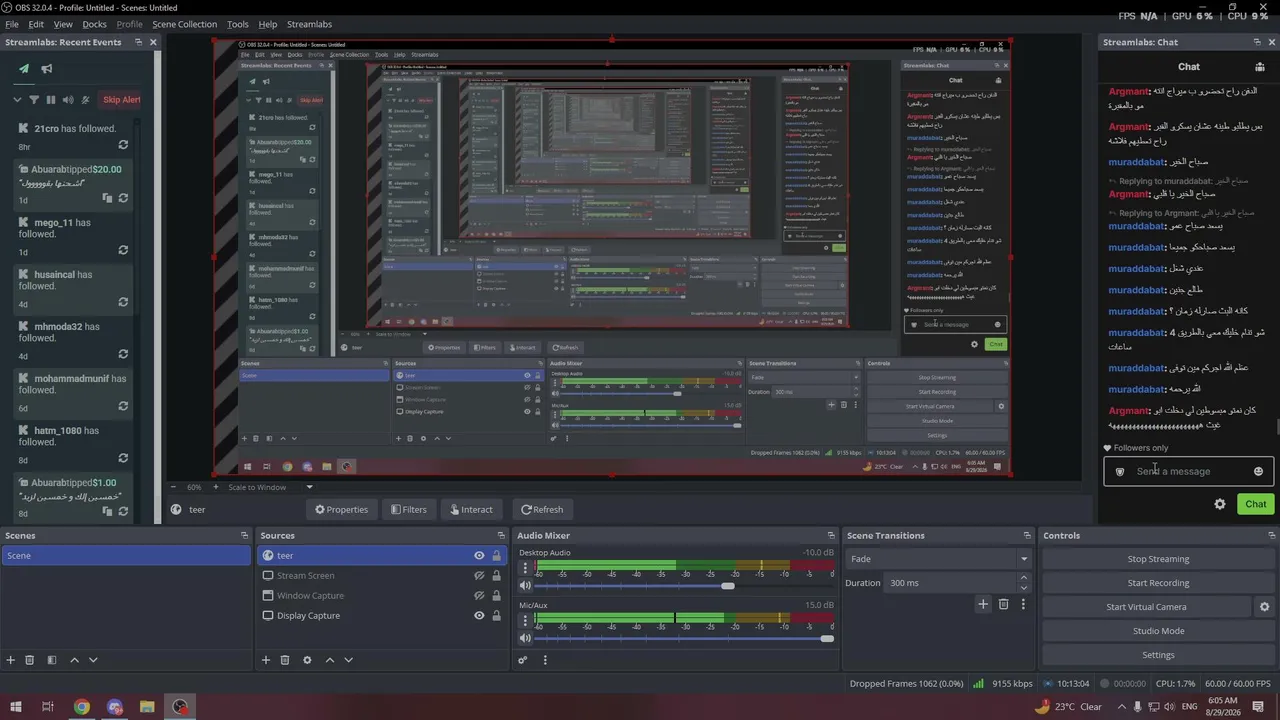This screenshot has width=1280, height=720.
Task: Start the Virtual Camera
Action: (x=1146, y=607)
